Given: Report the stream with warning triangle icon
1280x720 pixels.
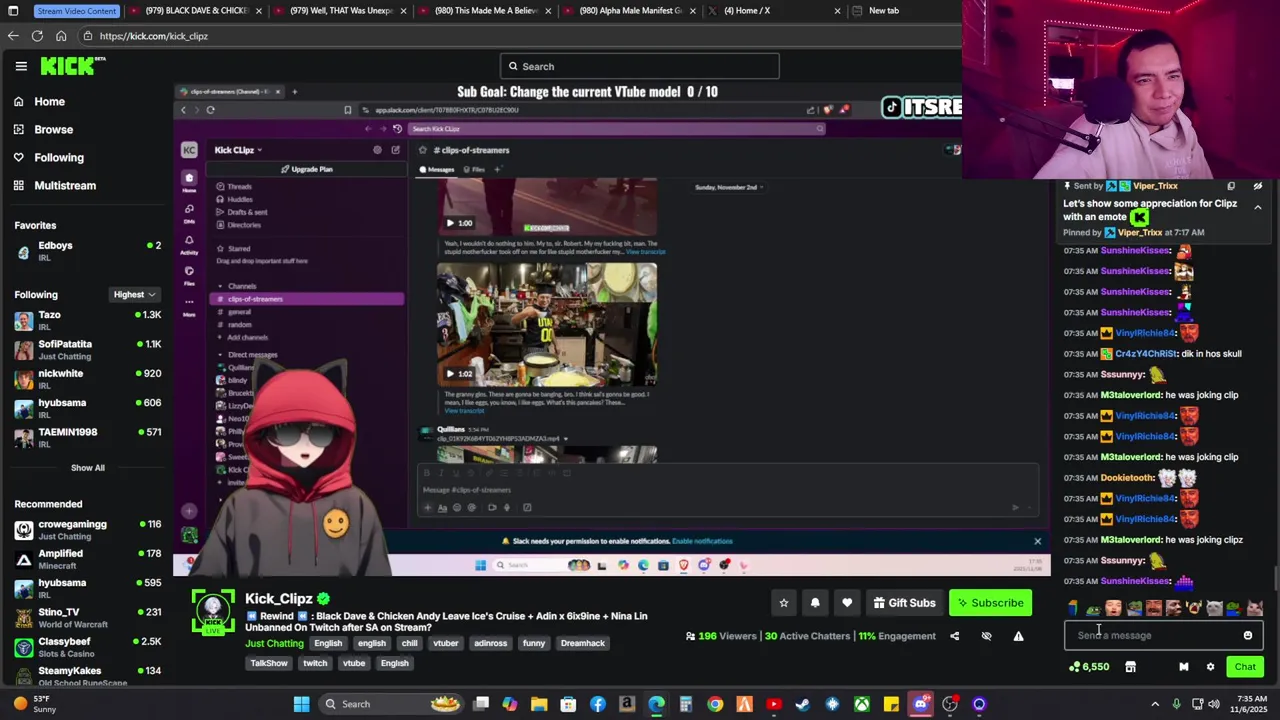Looking at the screenshot, I should [1018, 636].
